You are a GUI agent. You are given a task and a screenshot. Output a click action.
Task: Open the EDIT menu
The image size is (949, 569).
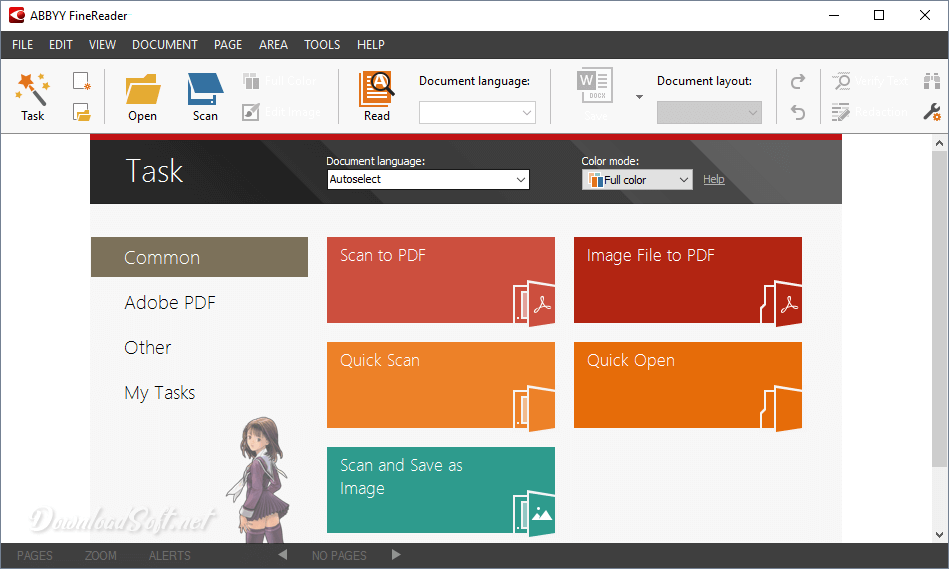tap(61, 45)
